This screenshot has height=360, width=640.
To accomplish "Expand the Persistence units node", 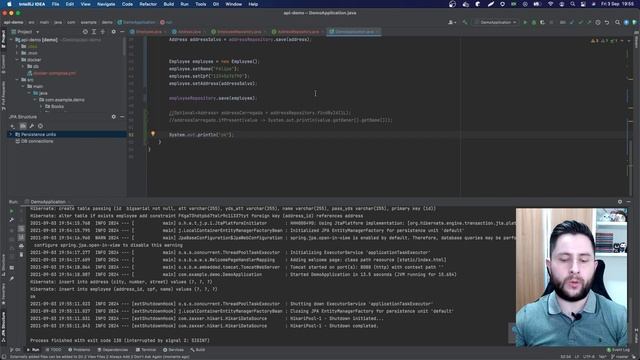I will (11, 134).
